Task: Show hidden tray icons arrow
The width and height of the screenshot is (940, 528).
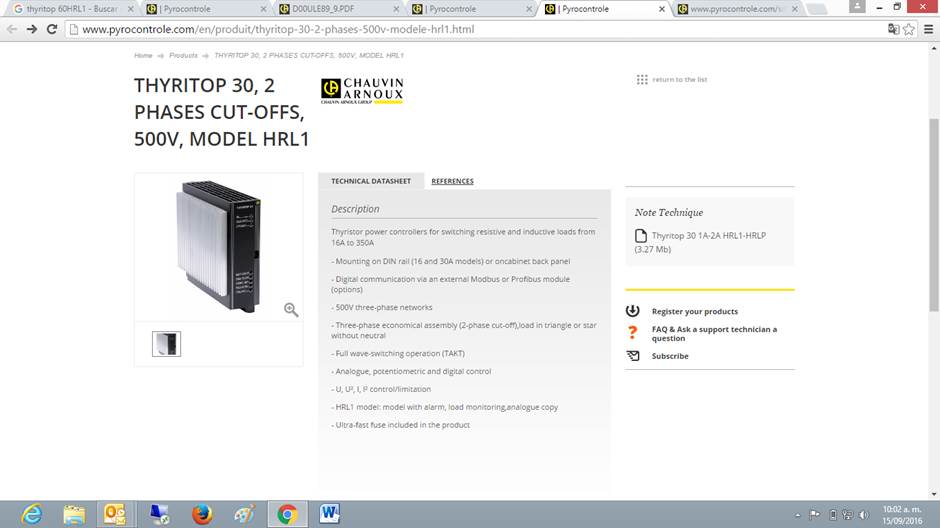Action: point(797,515)
